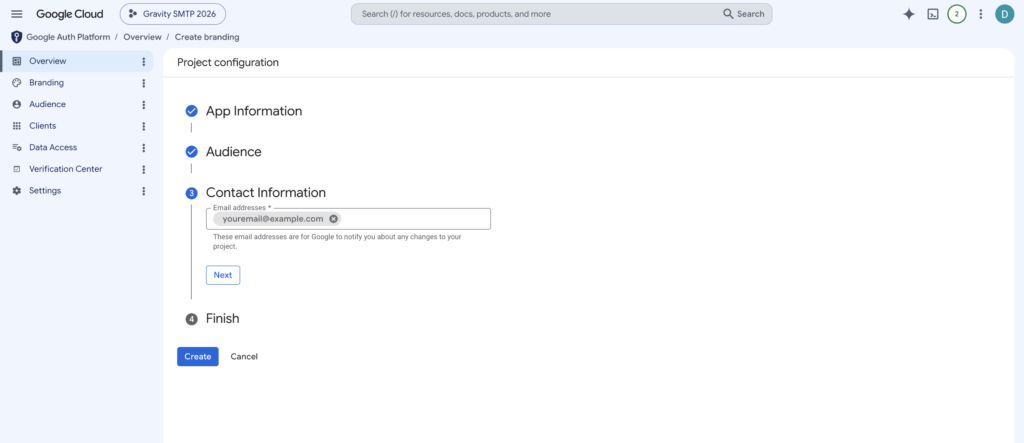Click the Audience person icon
The image size is (1024, 443).
17,105
